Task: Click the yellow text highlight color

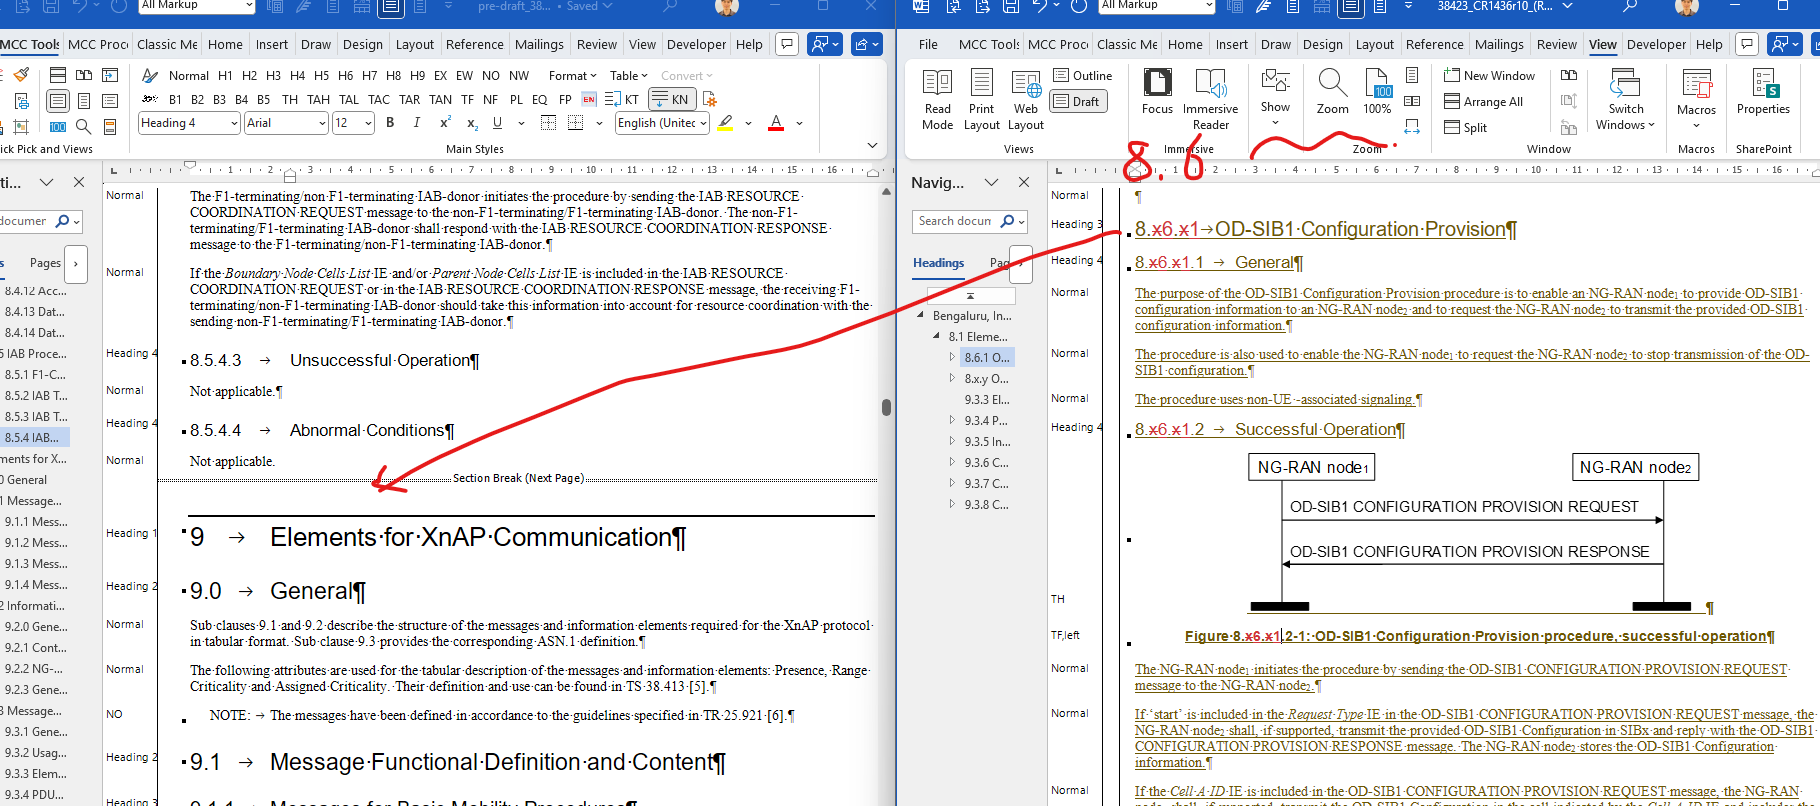Action: tap(726, 123)
